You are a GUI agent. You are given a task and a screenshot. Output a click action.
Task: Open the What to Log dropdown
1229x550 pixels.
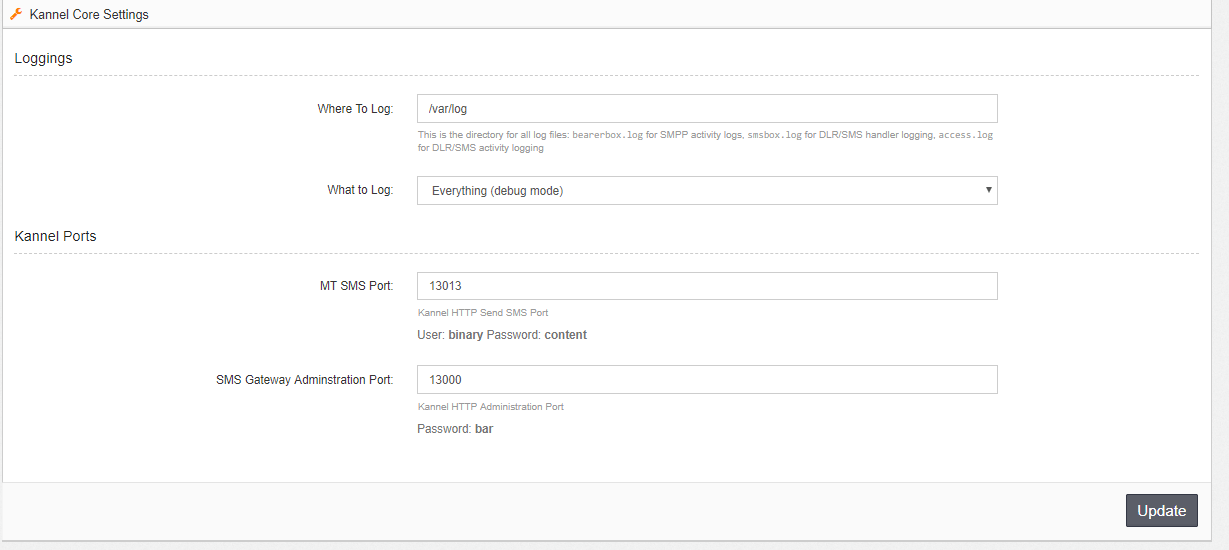[x=707, y=190]
